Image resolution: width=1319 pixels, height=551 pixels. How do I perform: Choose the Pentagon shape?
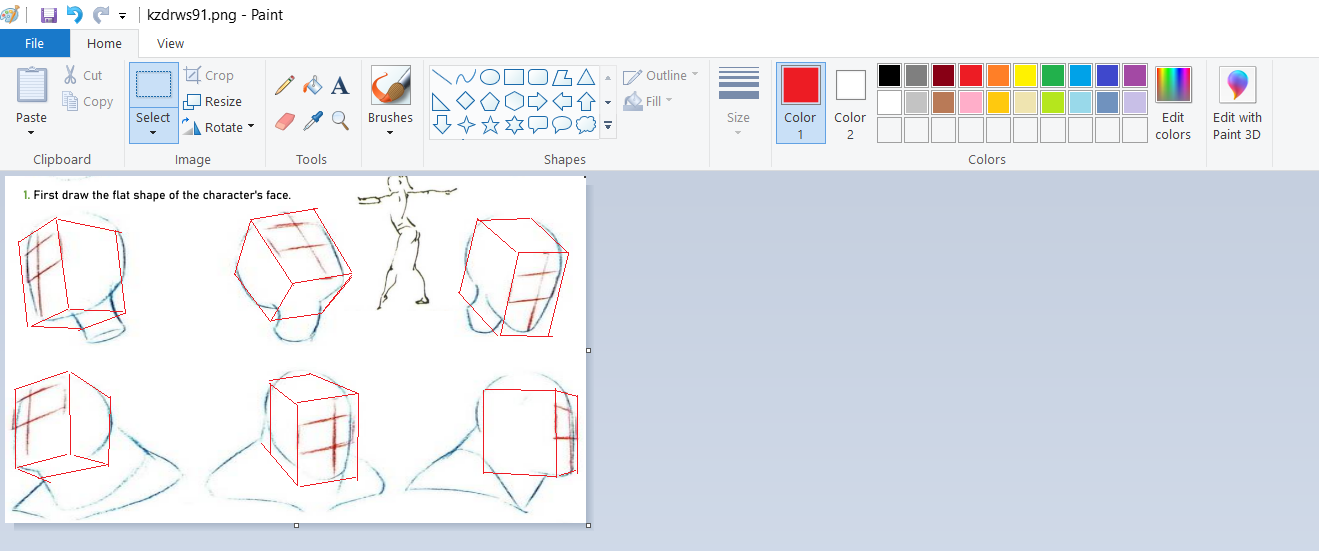(490, 101)
